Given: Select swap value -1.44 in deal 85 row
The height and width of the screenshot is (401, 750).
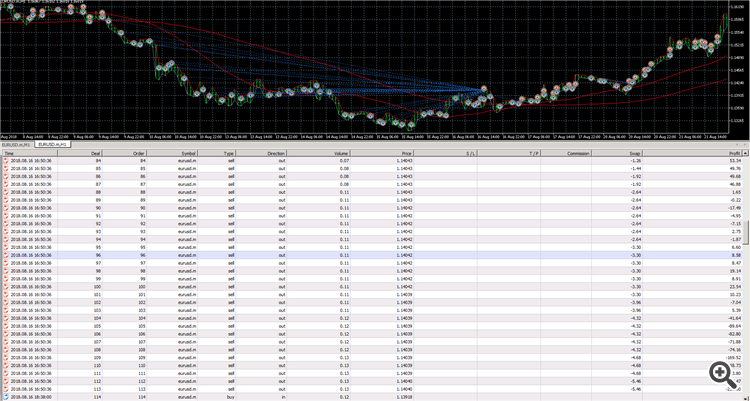Looking at the screenshot, I should pyautogui.click(x=636, y=168).
